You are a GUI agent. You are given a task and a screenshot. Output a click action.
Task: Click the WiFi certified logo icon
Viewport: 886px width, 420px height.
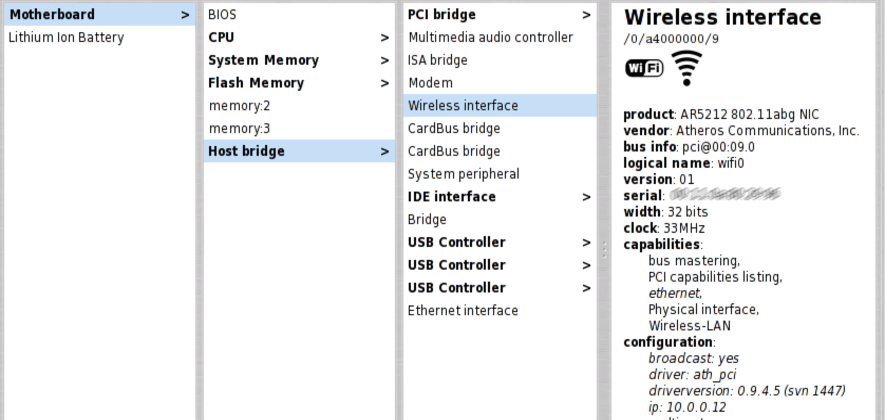(643, 68)
